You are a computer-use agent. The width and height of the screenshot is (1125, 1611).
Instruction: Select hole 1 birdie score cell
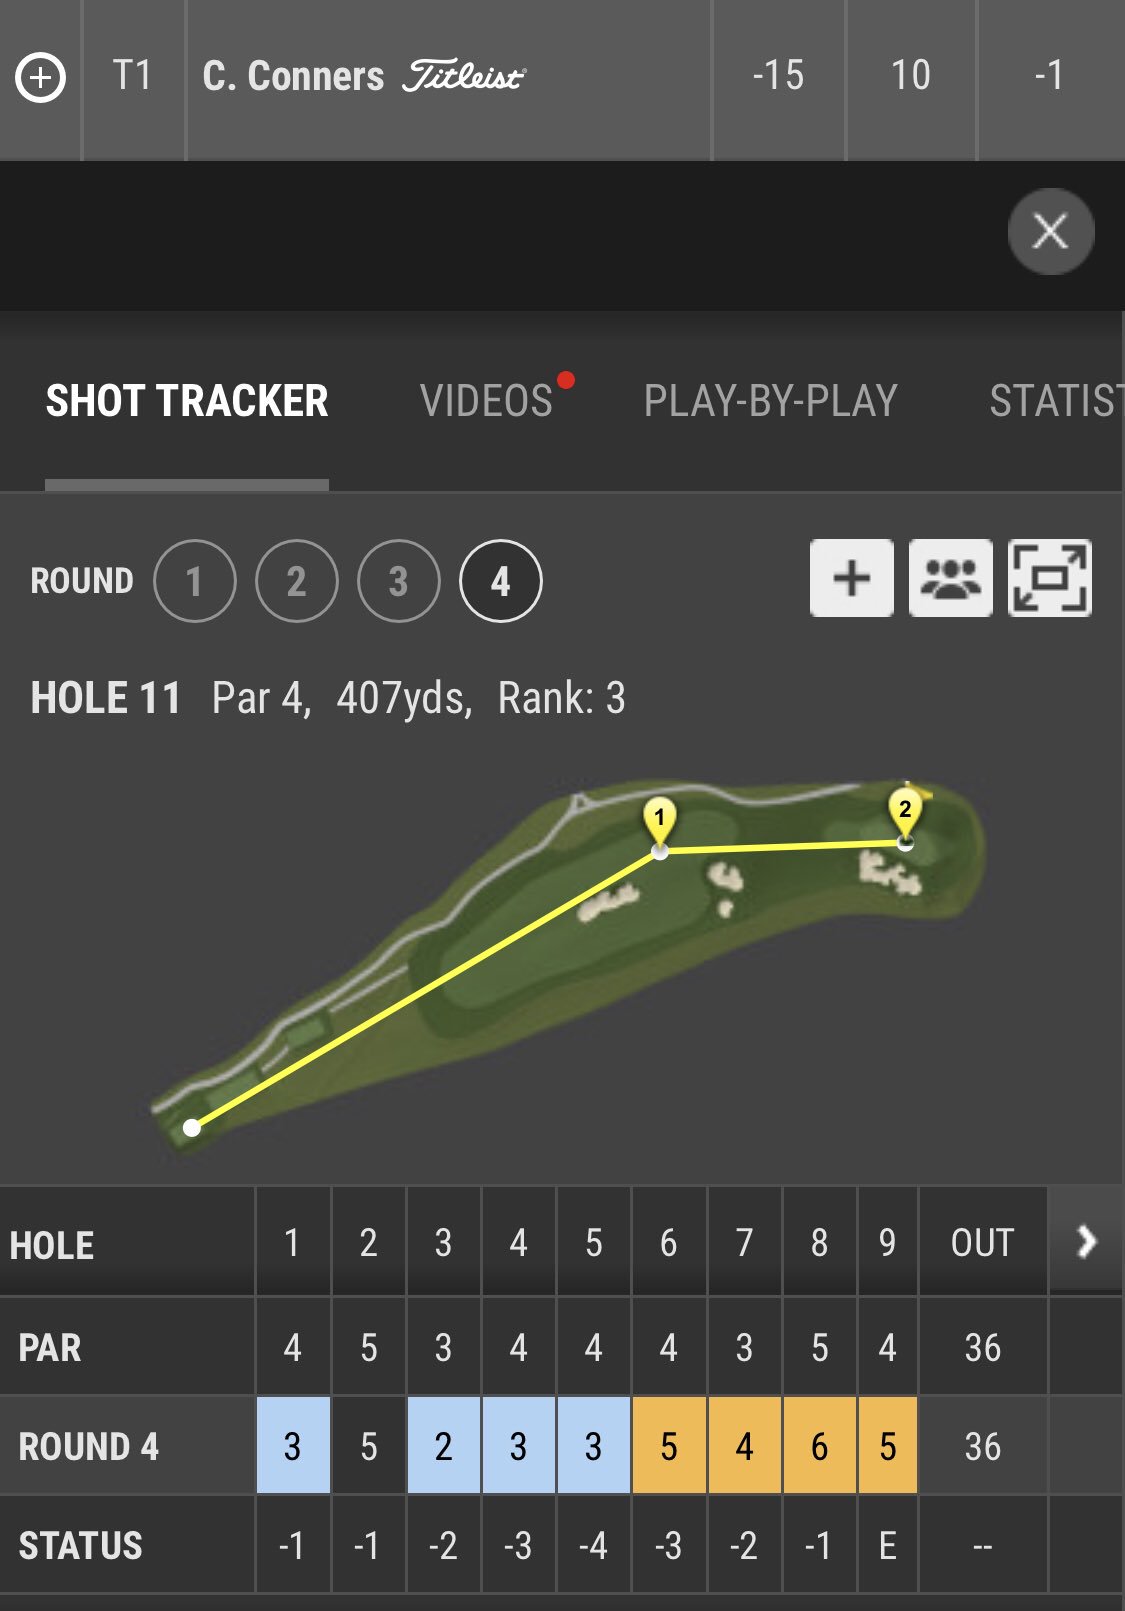[293, 1446]
